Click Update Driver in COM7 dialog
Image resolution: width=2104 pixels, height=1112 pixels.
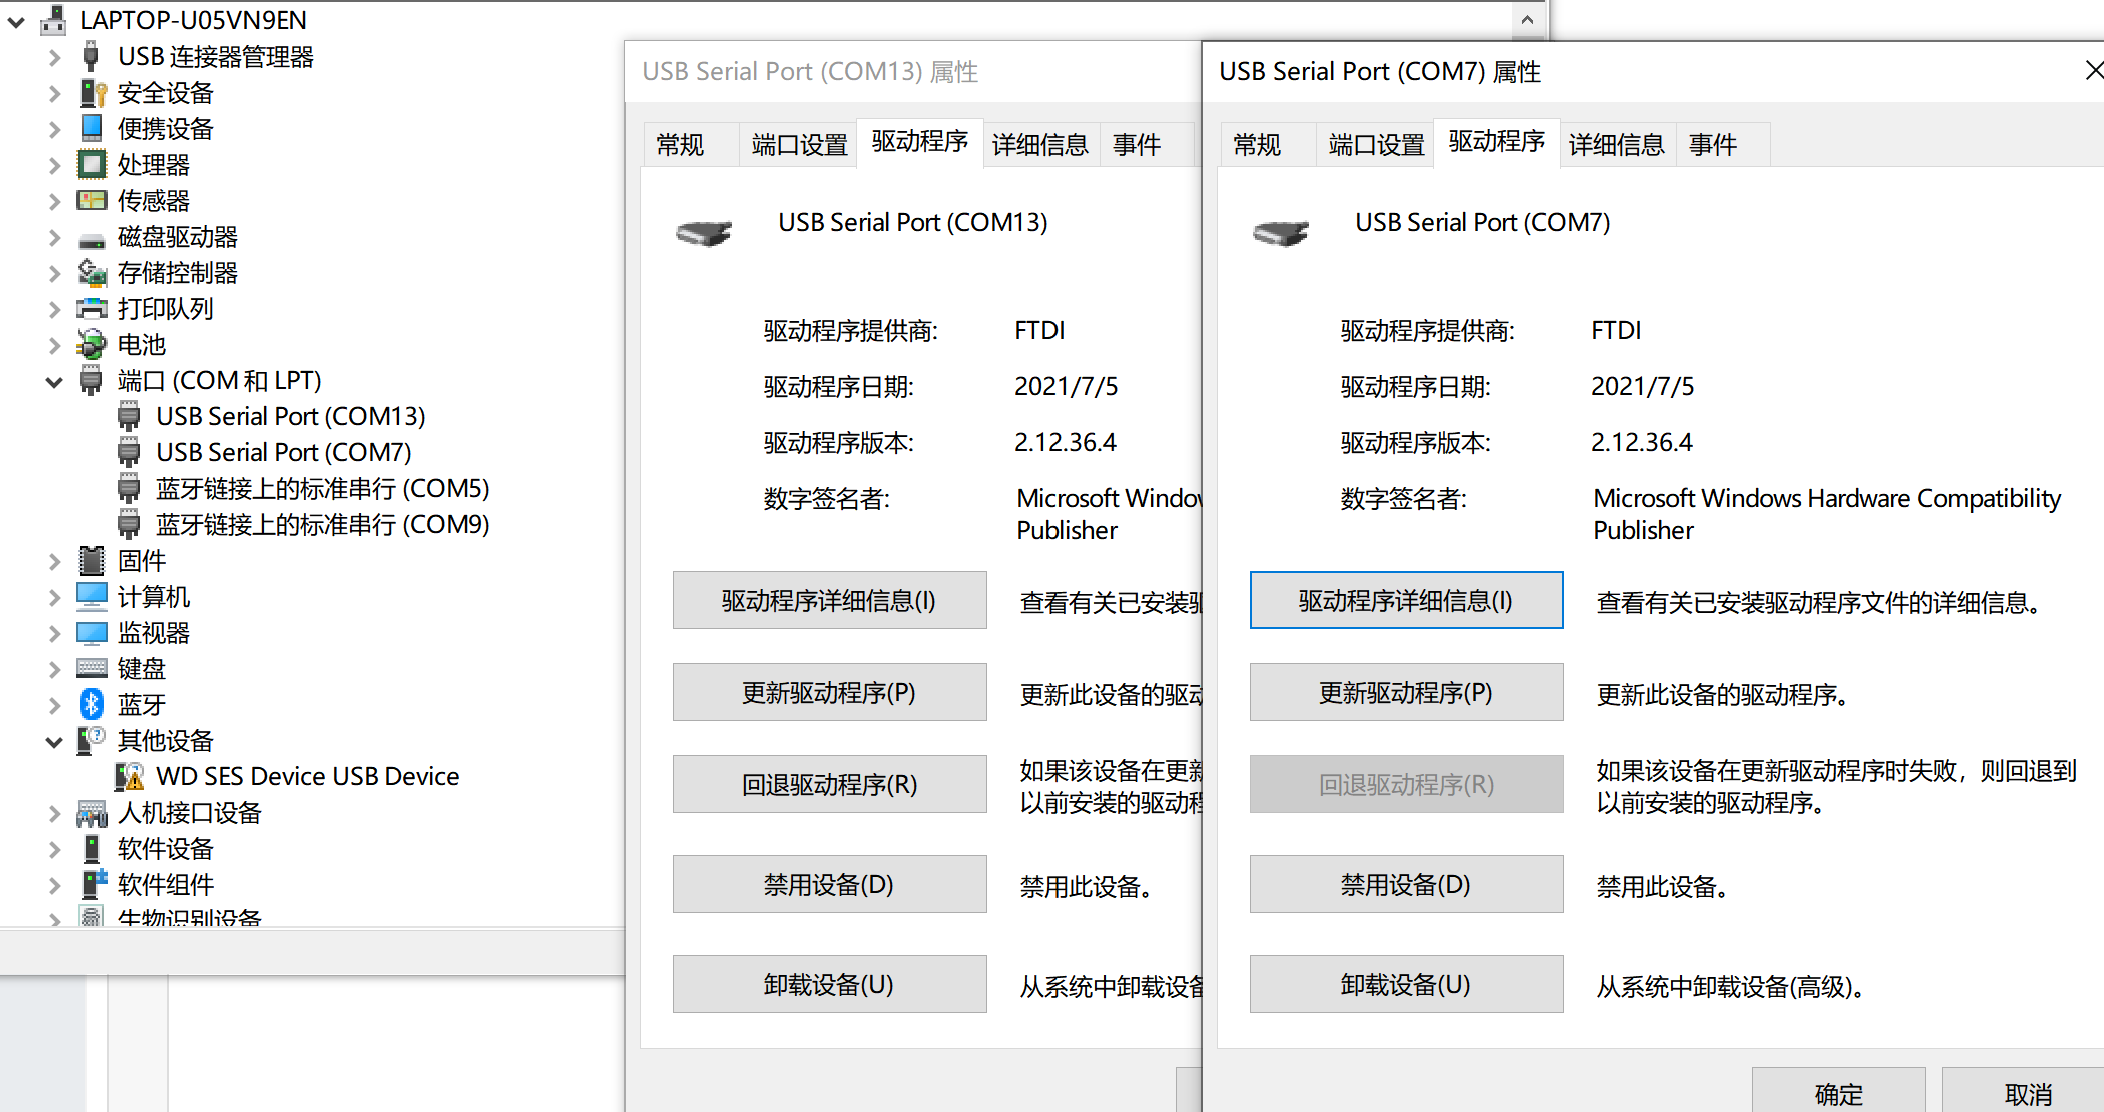click(1405, 692)
